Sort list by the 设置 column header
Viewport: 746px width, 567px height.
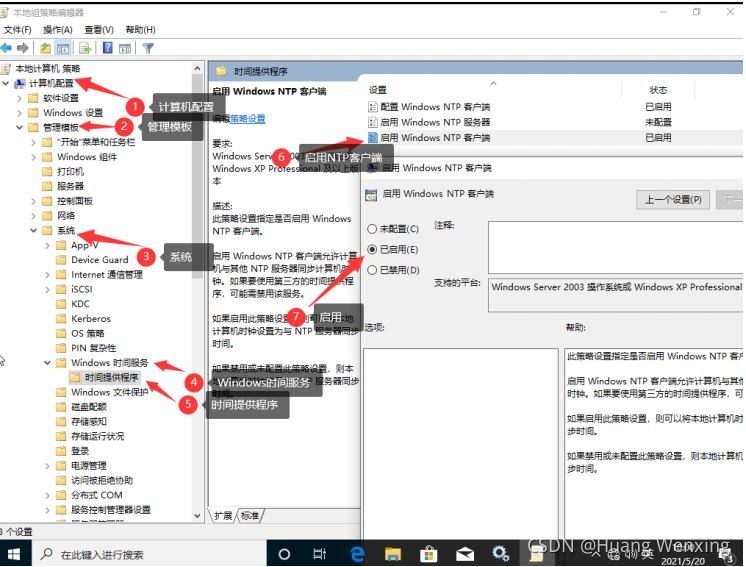tap(378, 90)
